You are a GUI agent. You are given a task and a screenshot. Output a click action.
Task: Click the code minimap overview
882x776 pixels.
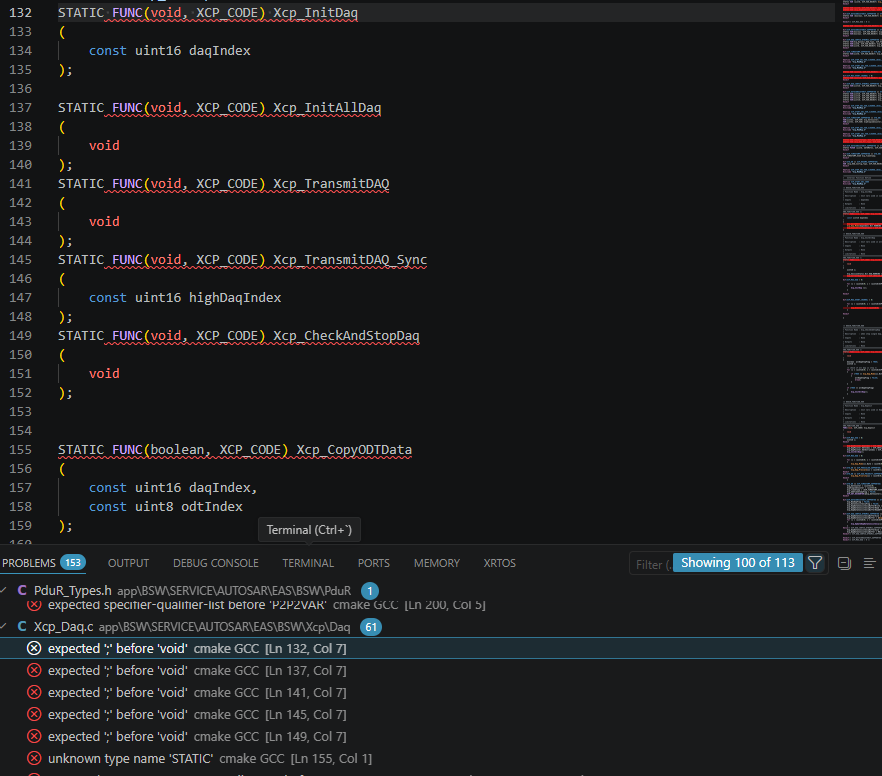[x=862, y=270]
